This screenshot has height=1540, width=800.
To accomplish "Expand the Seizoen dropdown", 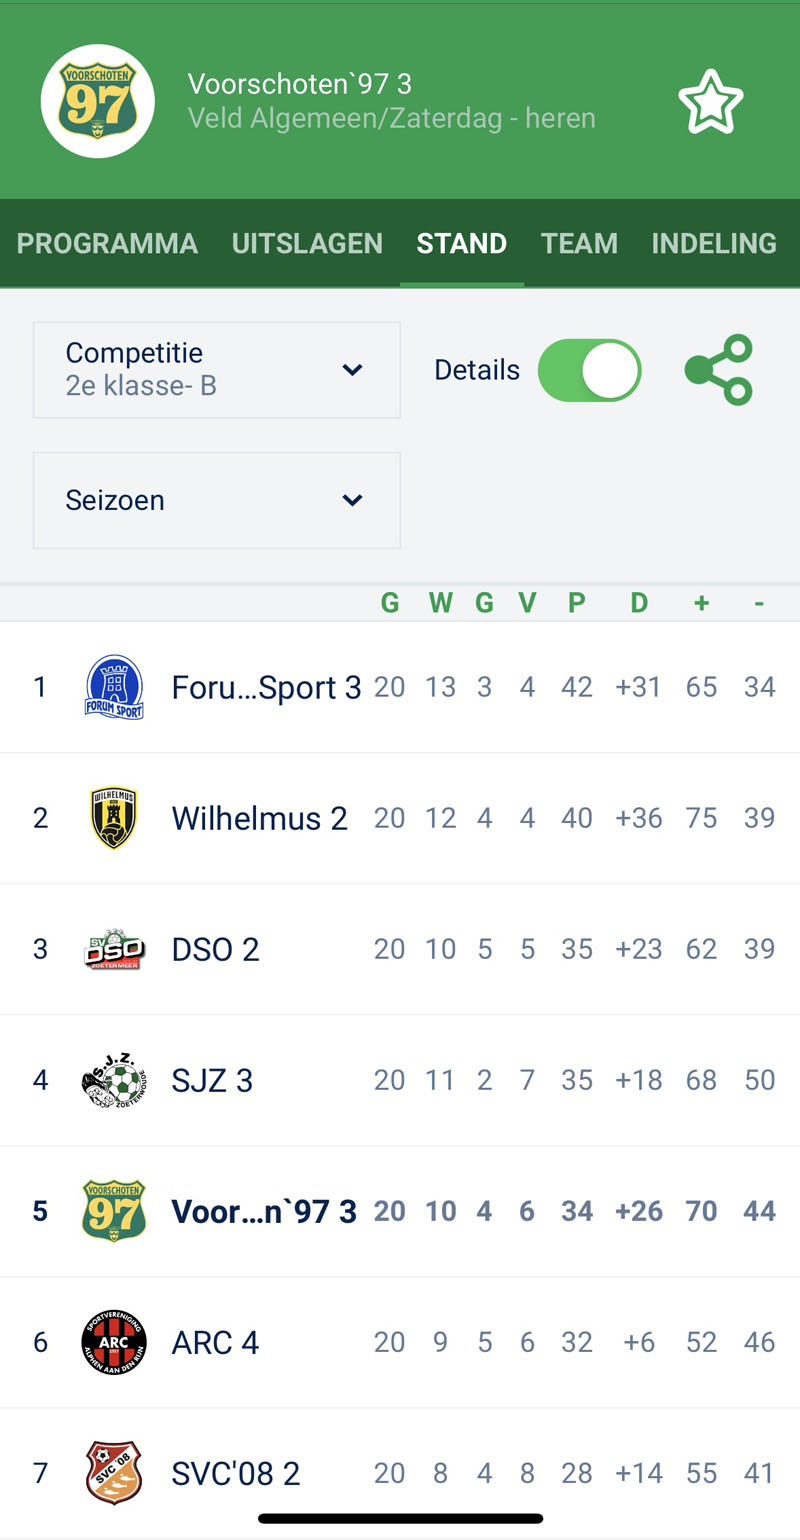I will click(x=217, y=500).
